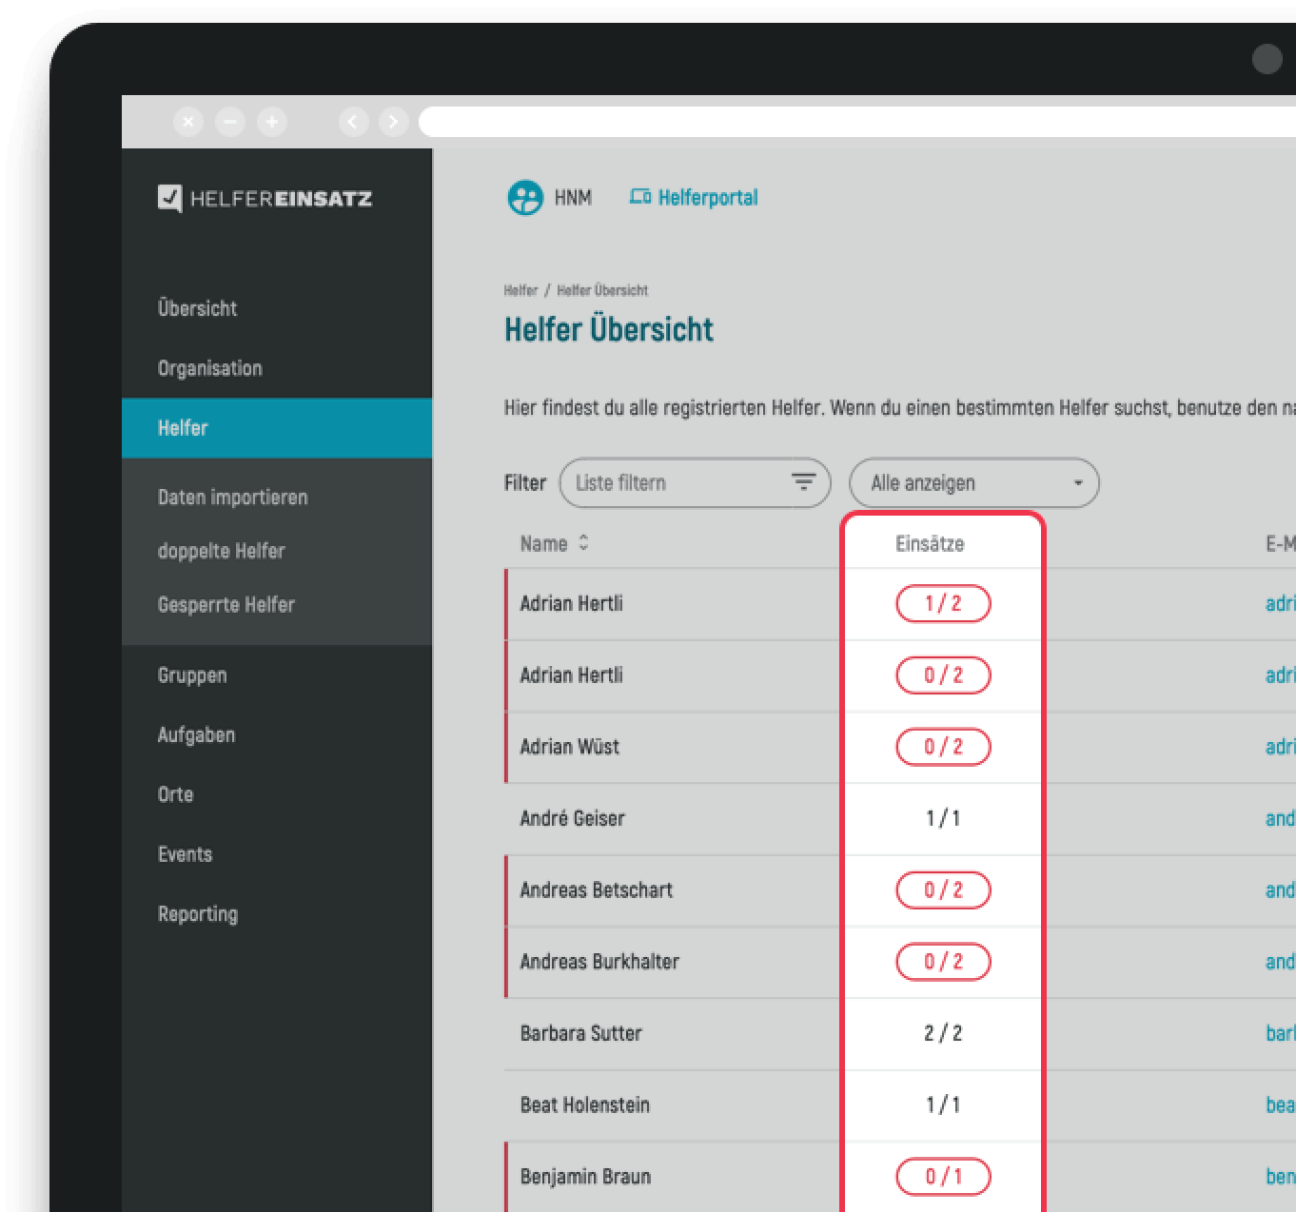This screenshot has height=1212, width=1296.
Task: Select the 1/2 badge next to Adrian Hertli
Action: coord(942,604)
